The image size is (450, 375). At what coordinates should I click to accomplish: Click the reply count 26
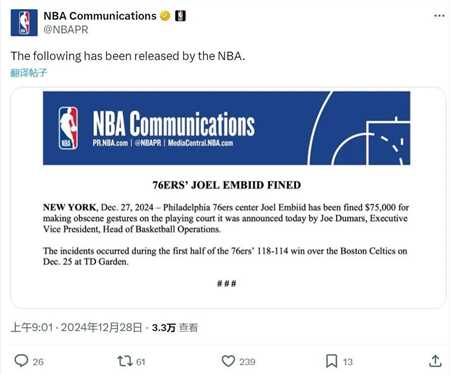[x=38, y=362]
